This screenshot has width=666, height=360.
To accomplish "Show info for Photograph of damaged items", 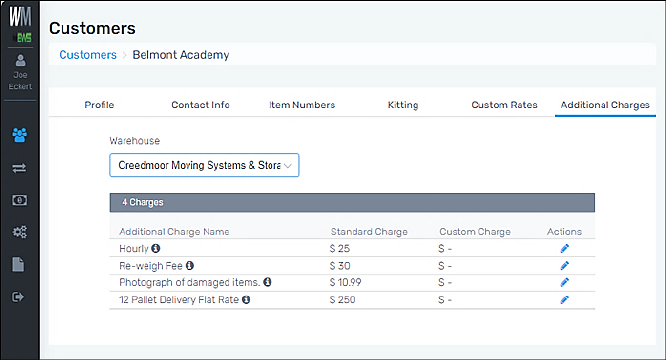I will pos(267,282).
